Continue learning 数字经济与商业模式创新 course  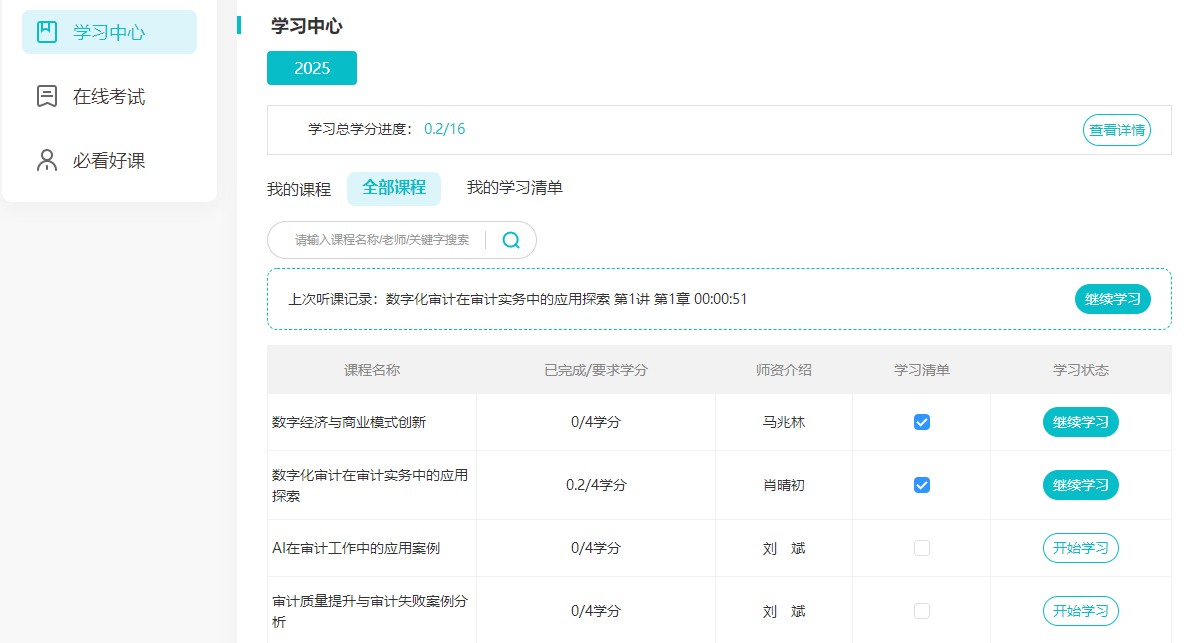[x=1080, y=422]
